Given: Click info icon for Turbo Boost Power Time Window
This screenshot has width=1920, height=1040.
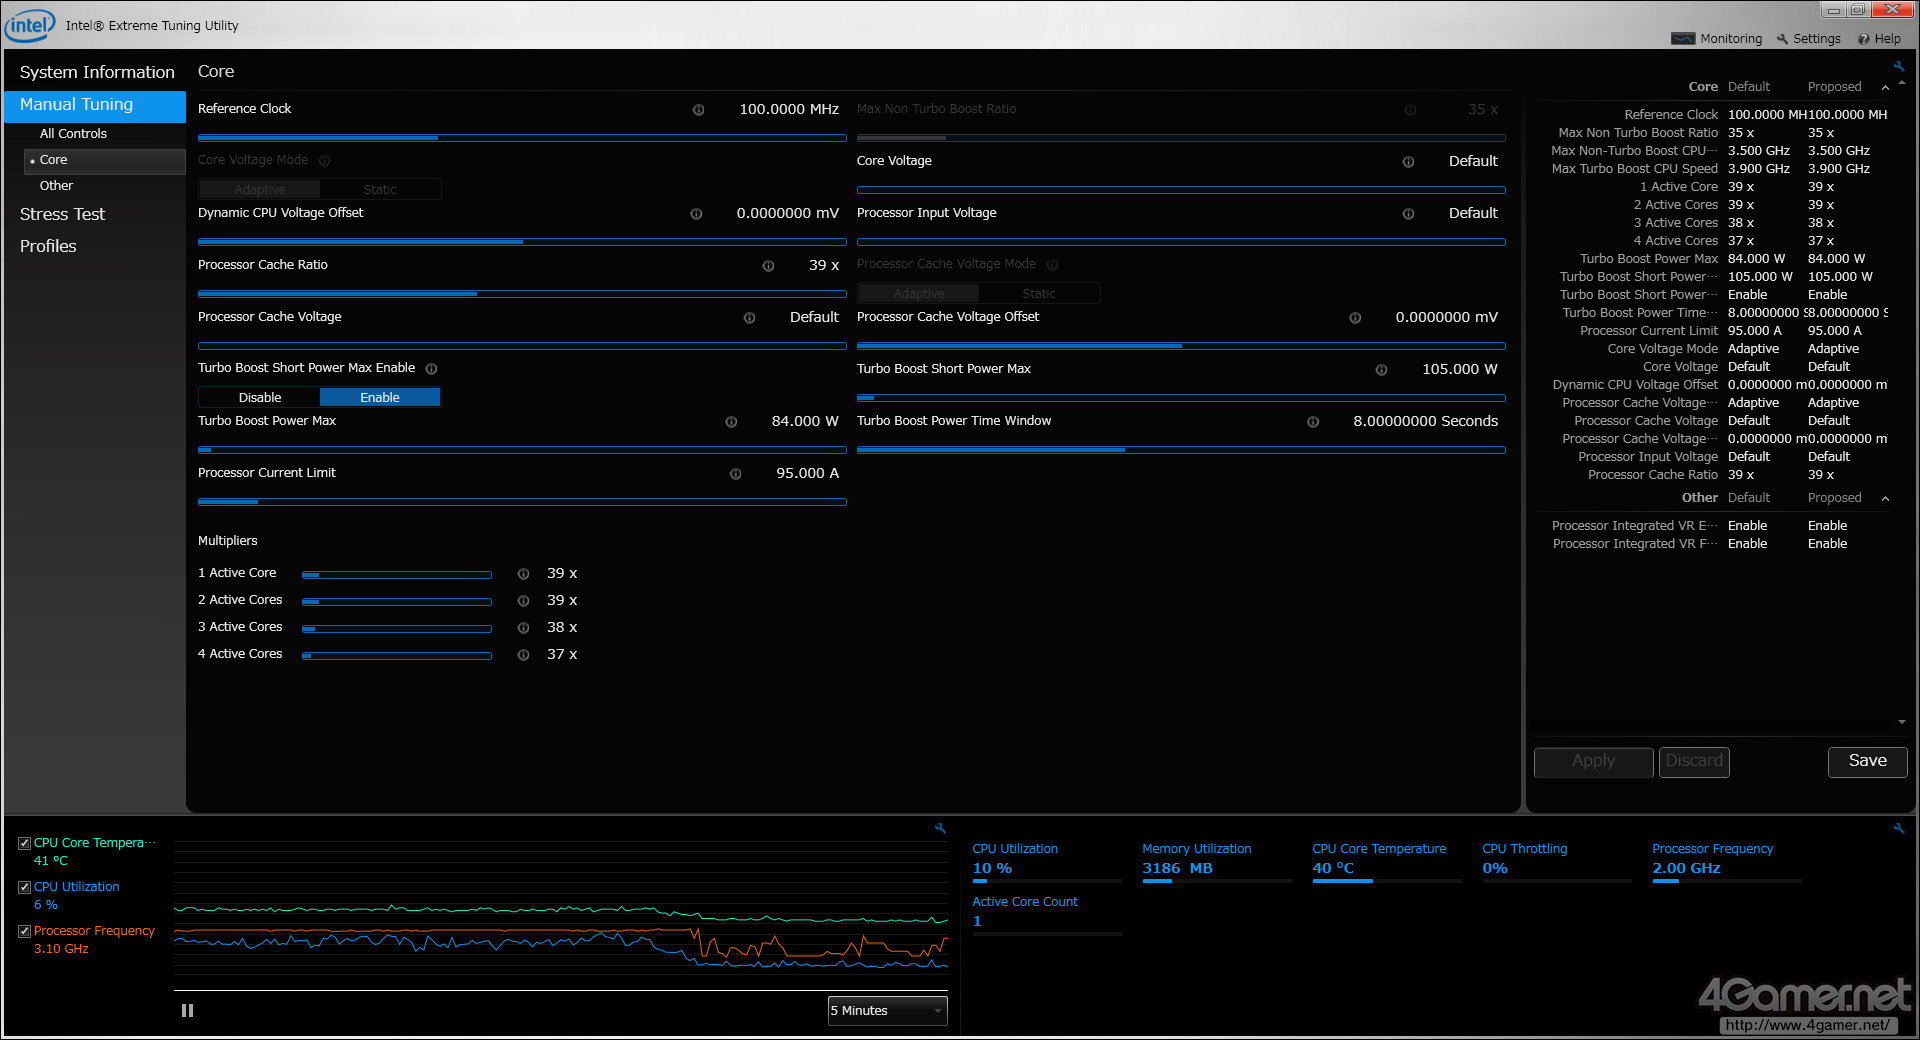Looking at the screenshot, I should (1313, 422).
